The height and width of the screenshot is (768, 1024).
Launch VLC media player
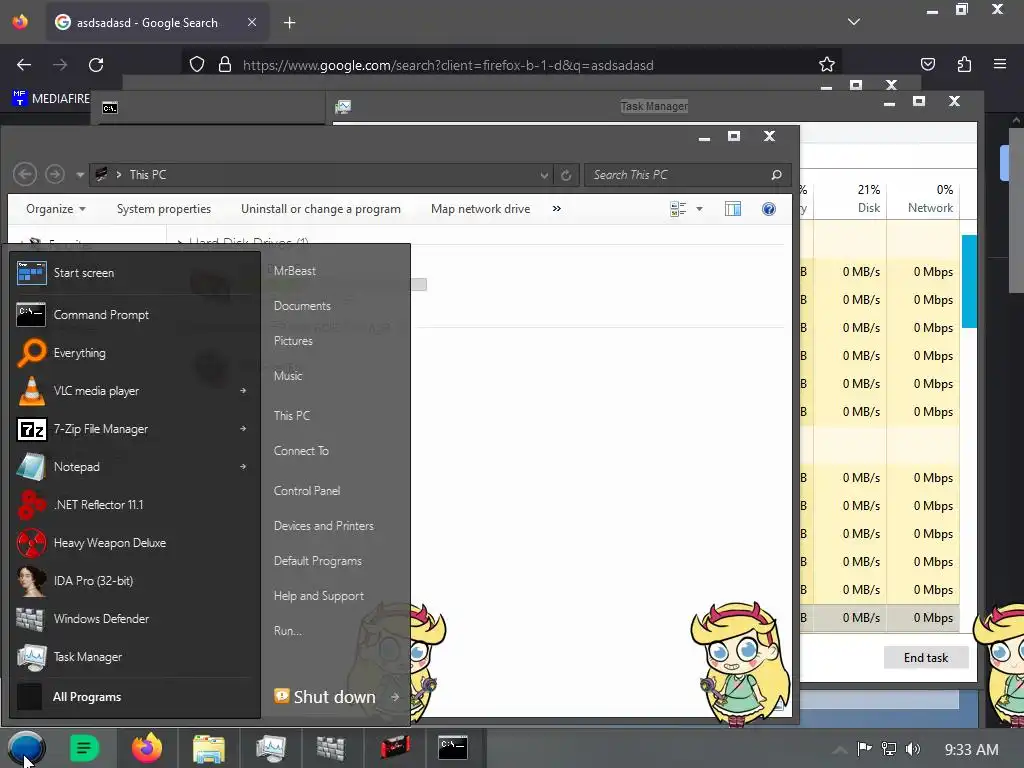(x=124, y=391)
